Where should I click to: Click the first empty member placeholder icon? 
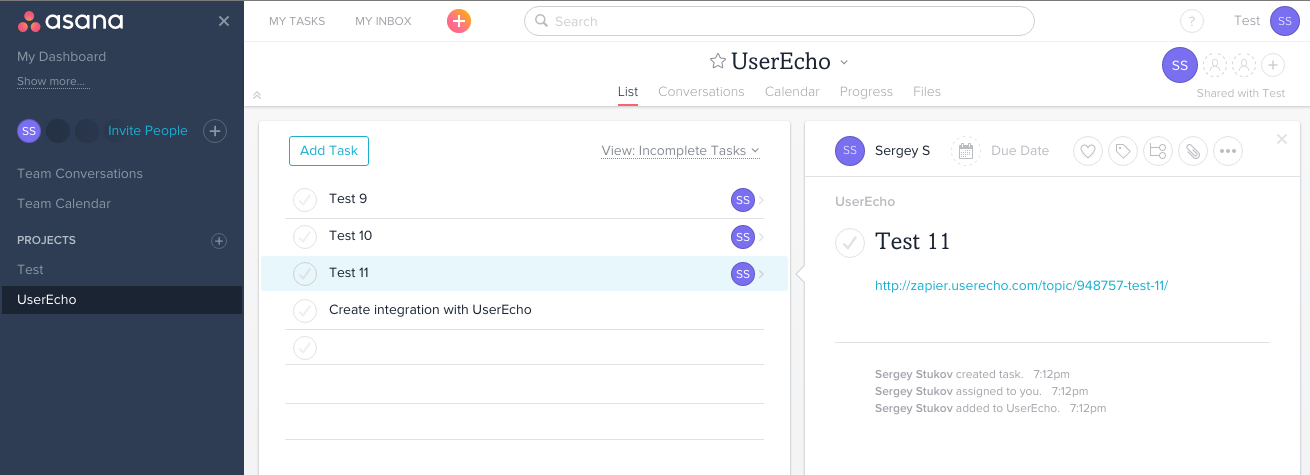pyautogui.click(x=1215, y=65)
